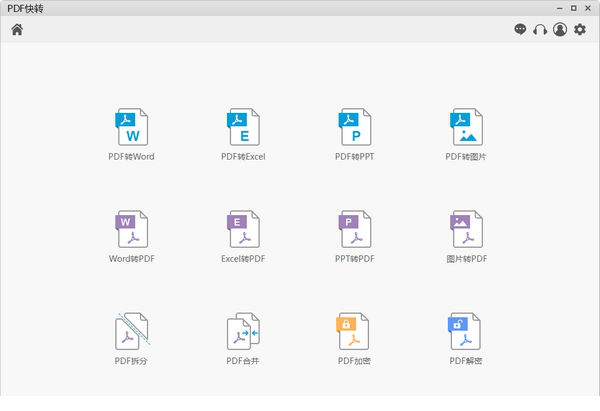
Task: Click the PDF转Word text label
Action: (x=132, y=157)
